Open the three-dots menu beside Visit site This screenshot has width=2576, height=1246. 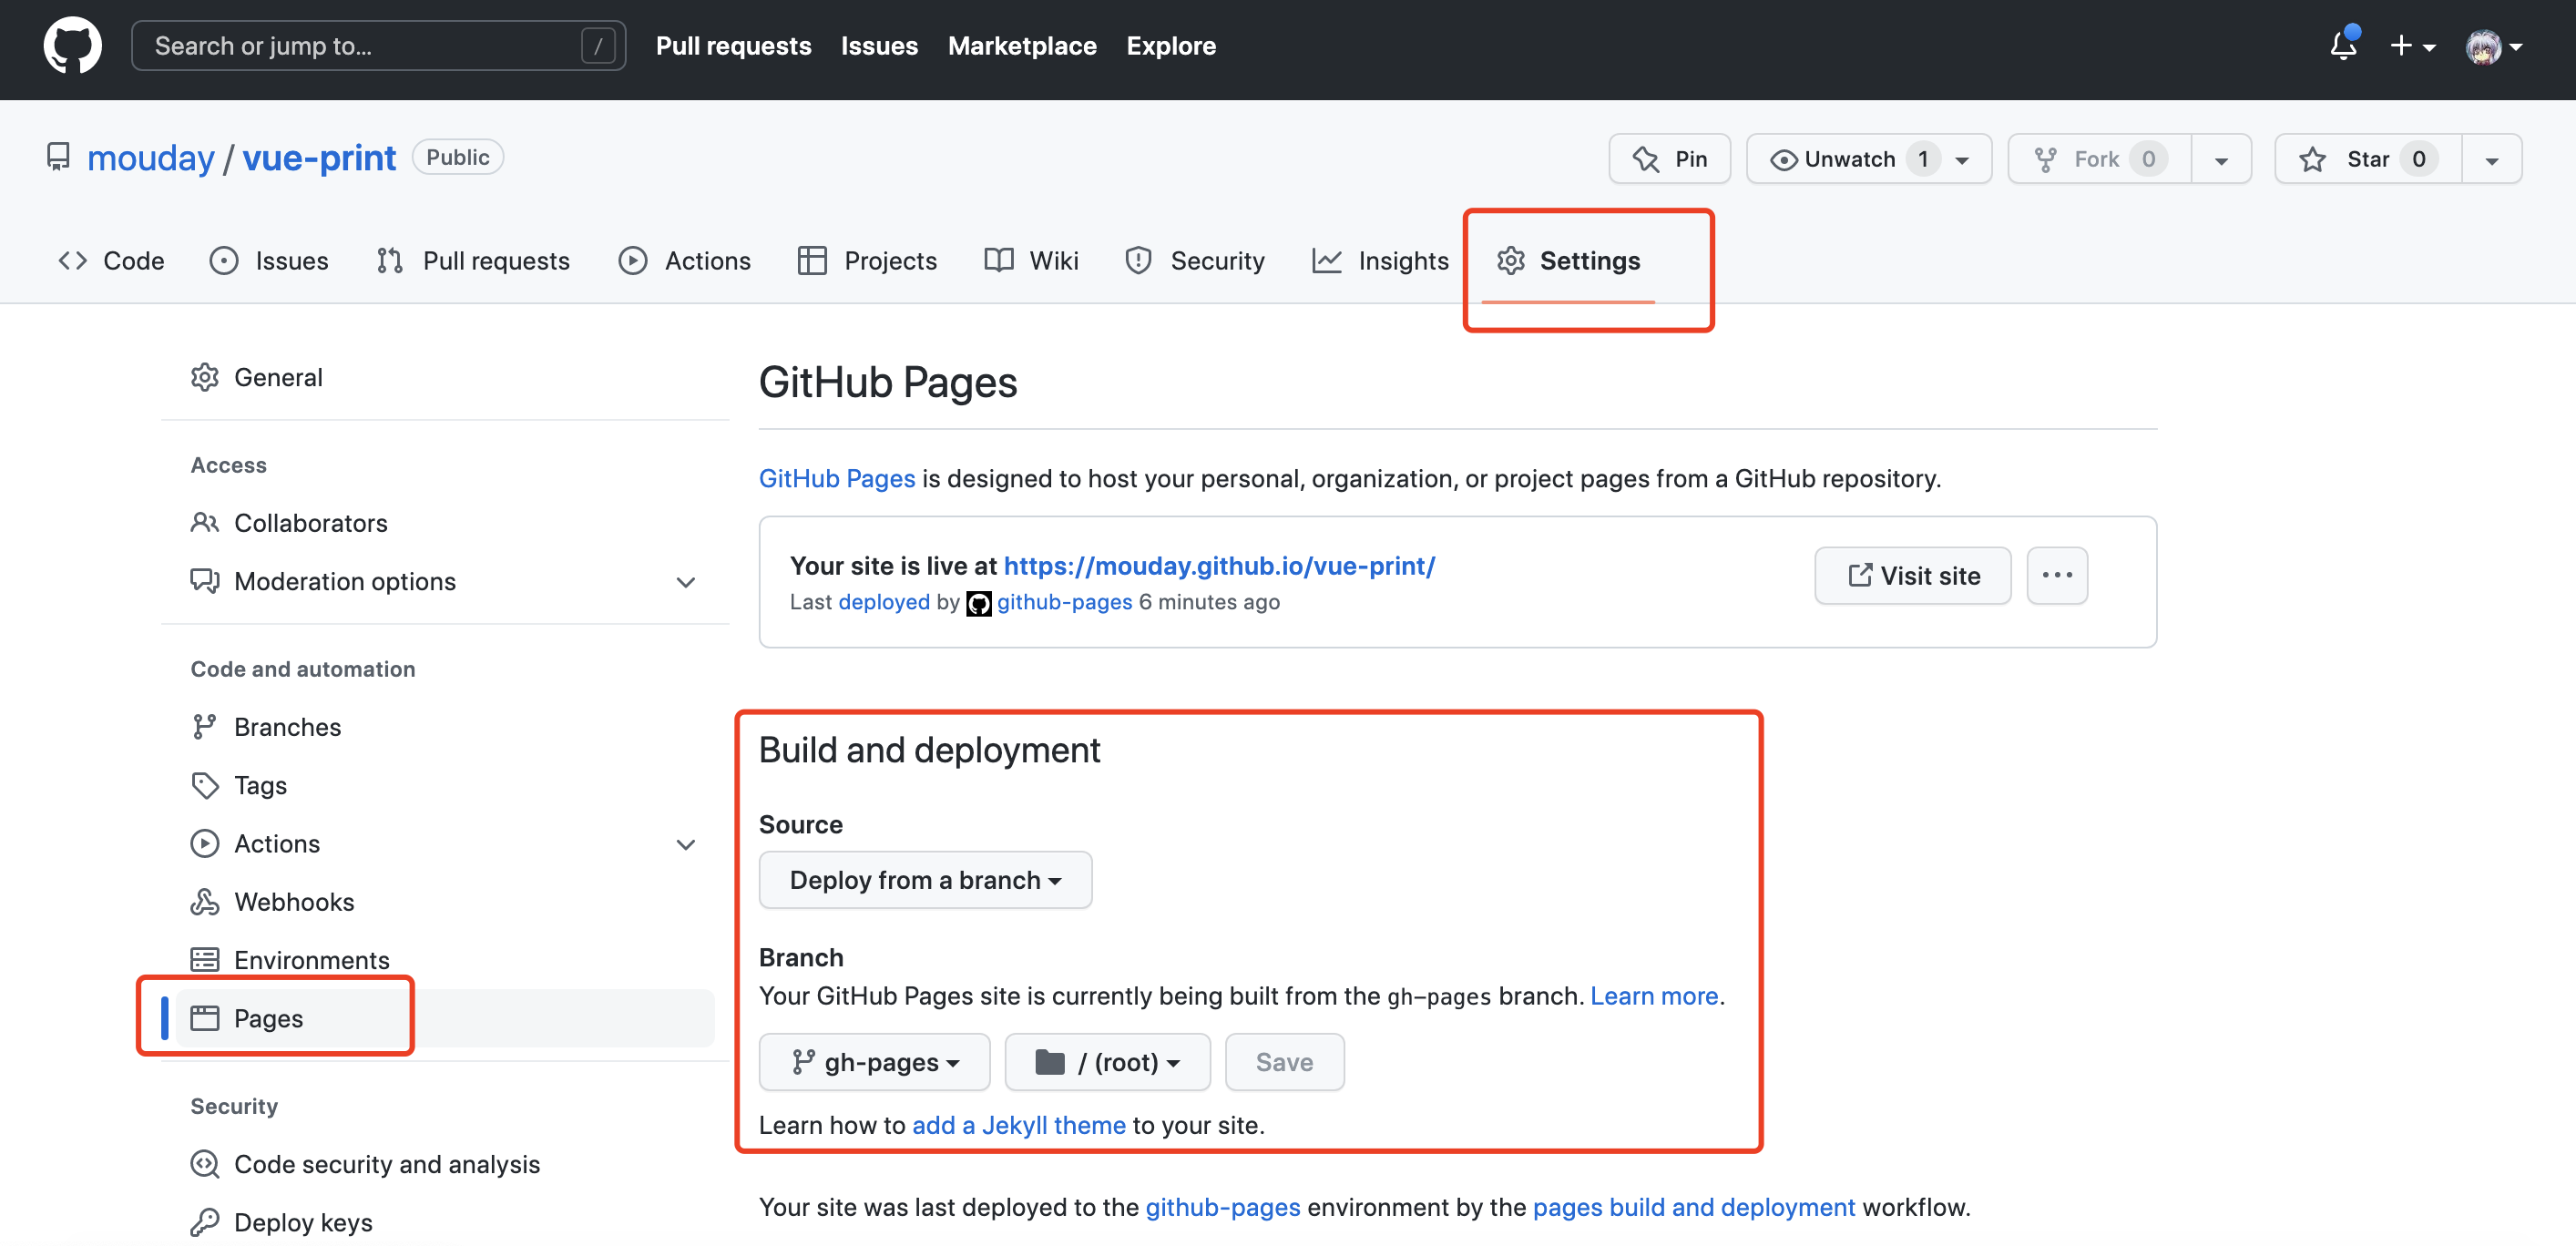pyautogui.click(x=2056, y=575)
